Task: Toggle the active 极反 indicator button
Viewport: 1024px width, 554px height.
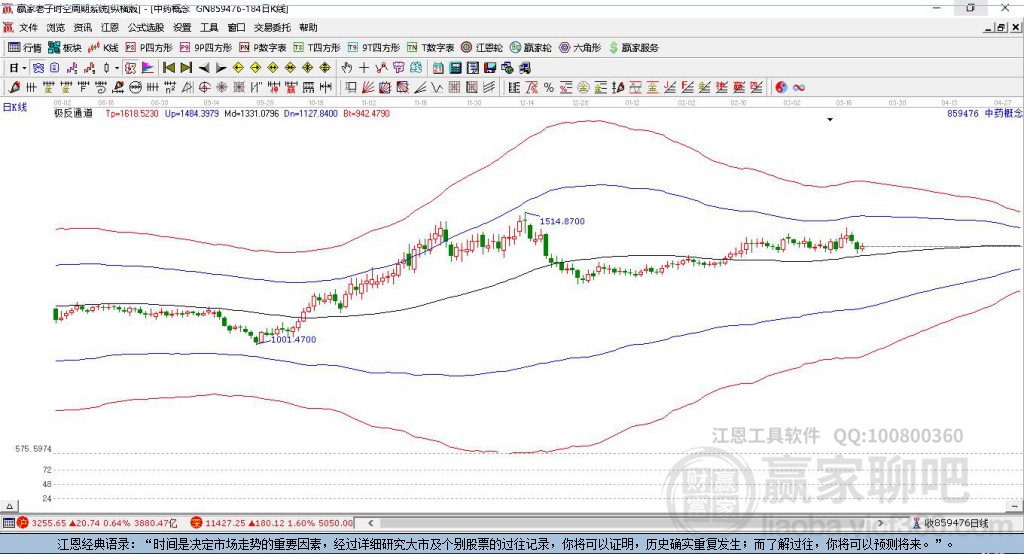Action: [130, 68]
